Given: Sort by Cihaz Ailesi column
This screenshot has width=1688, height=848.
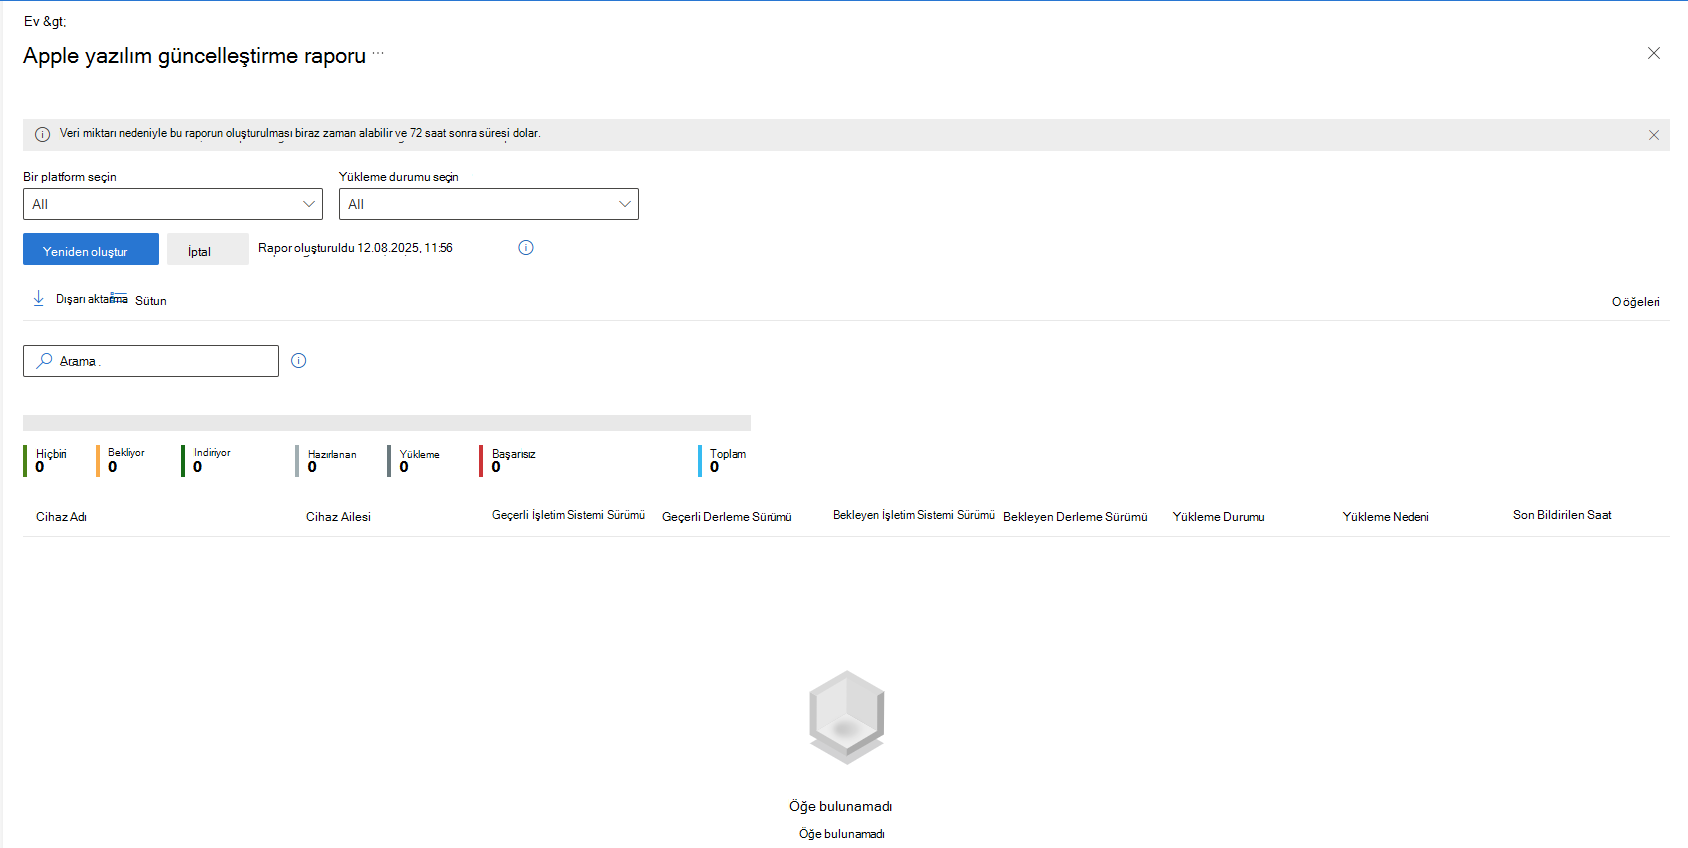Looking at the screenshot, I should 338,517.
